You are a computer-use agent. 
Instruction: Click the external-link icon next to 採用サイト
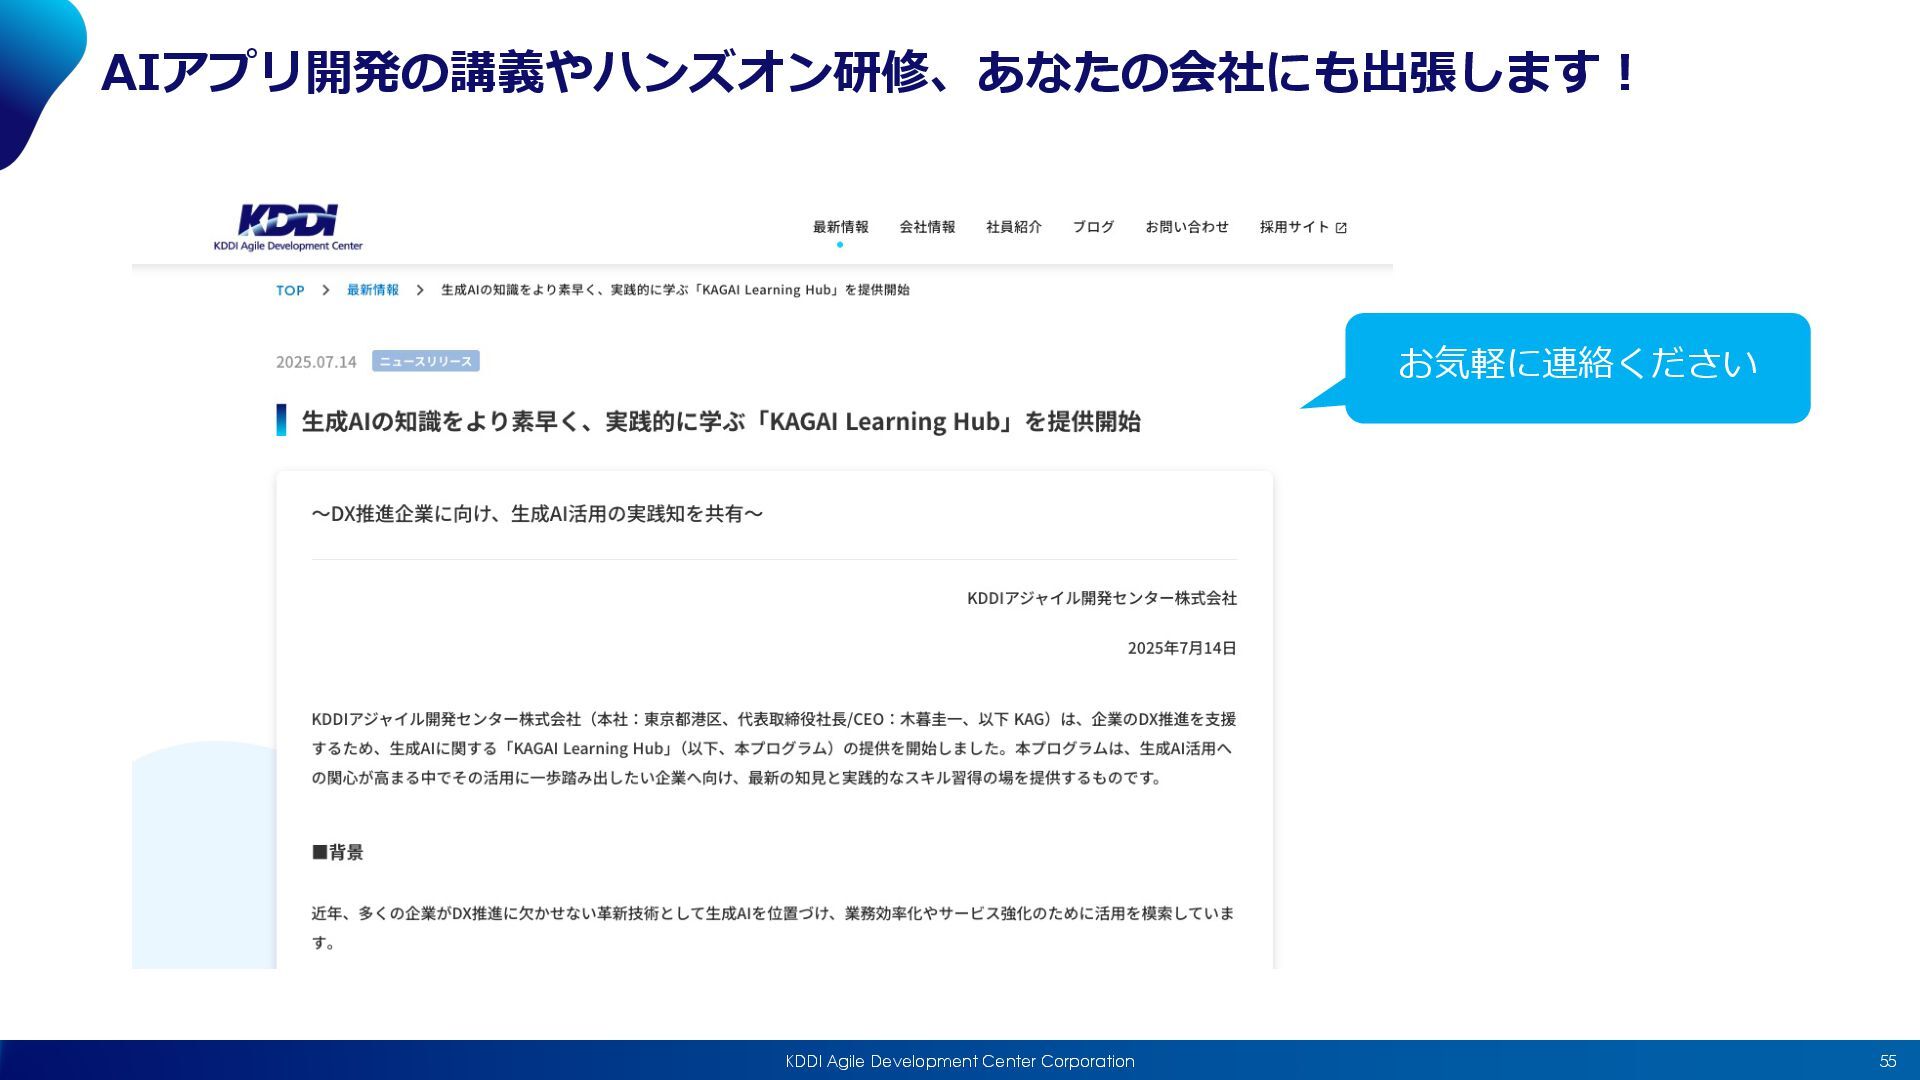[x=1341, y=228]
